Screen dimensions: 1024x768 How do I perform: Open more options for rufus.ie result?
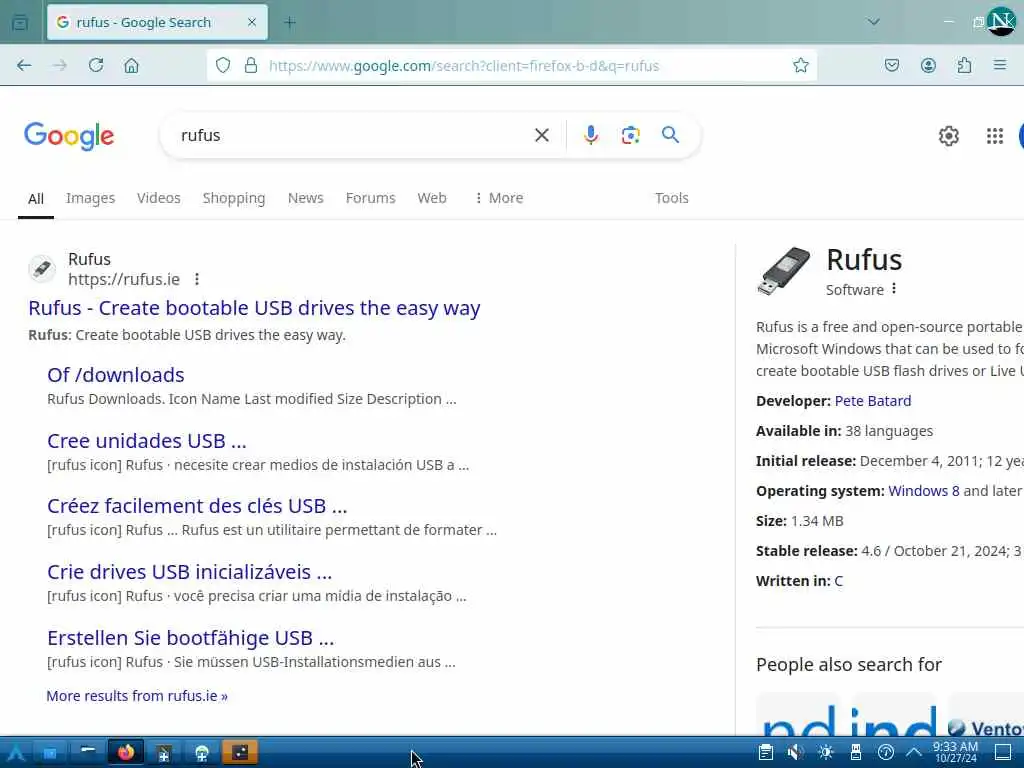197,280
